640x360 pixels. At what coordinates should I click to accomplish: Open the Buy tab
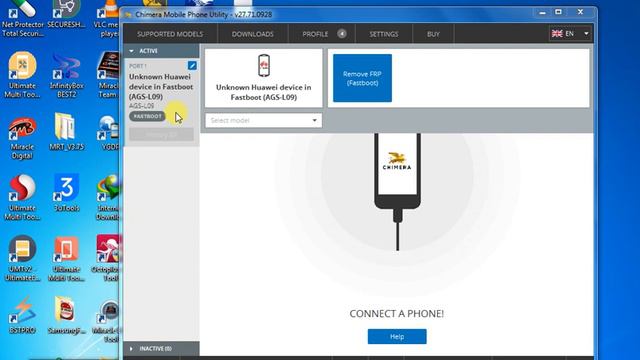433,34
